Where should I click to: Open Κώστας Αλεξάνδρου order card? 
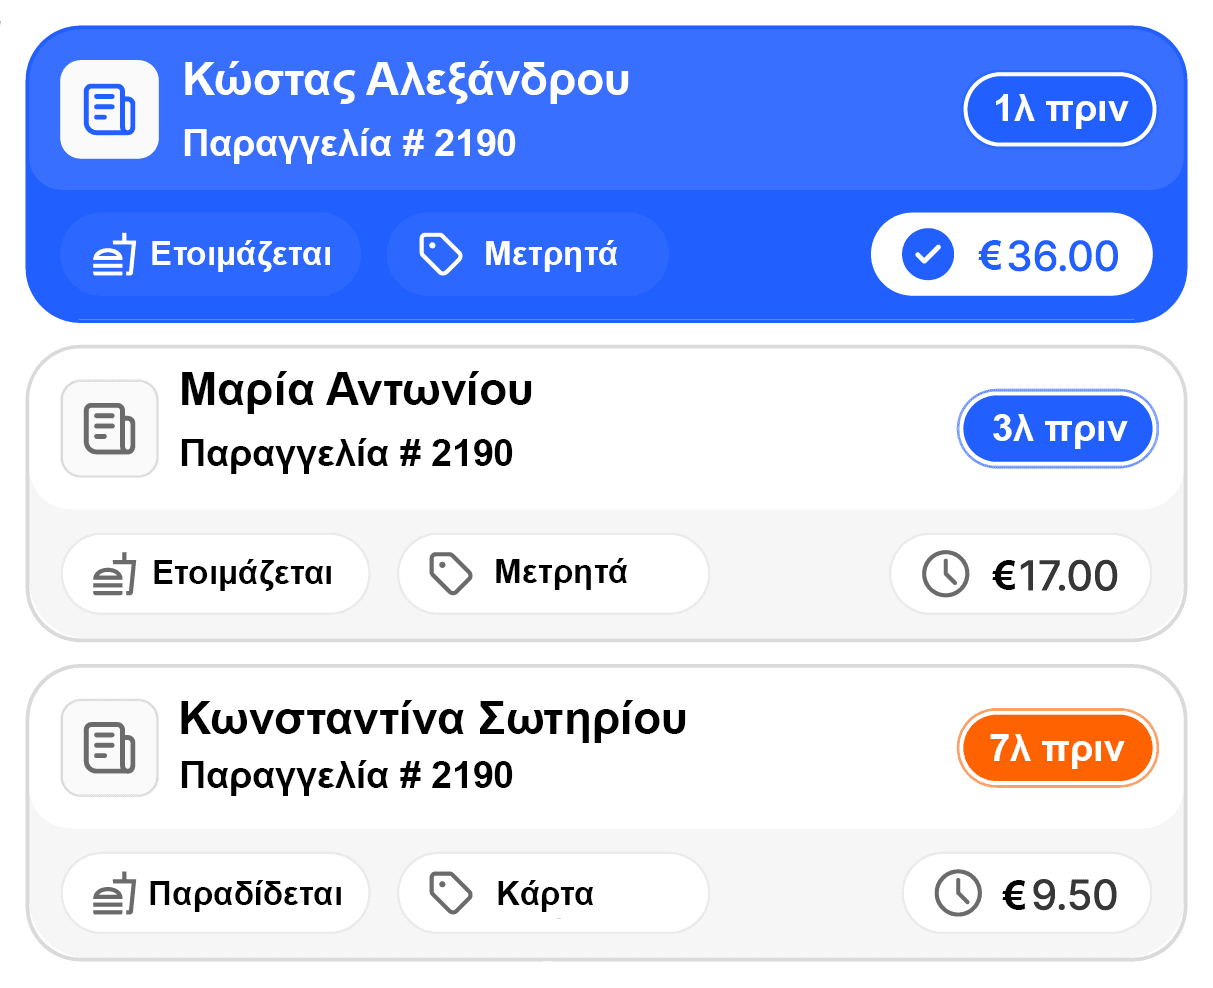[606, 175]
